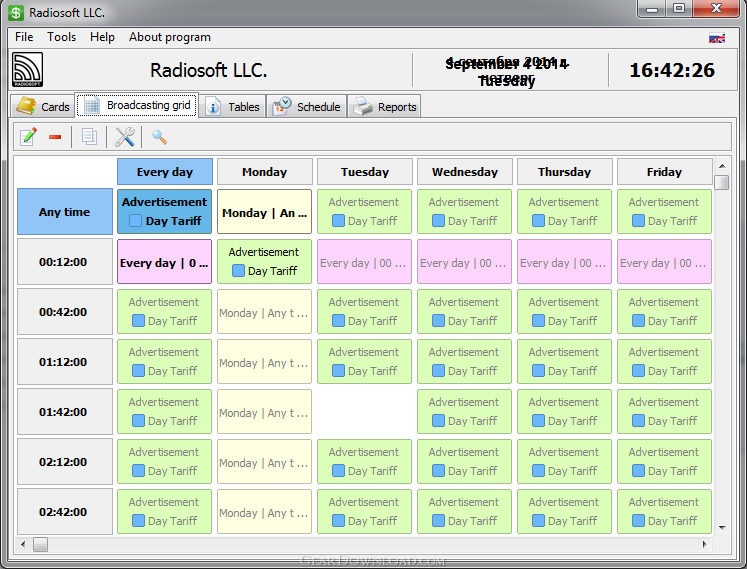The height and width of the screenshot is (569, 747).
Task: Select Friday Any time Advertisement cell
Action: pos(665,212)
